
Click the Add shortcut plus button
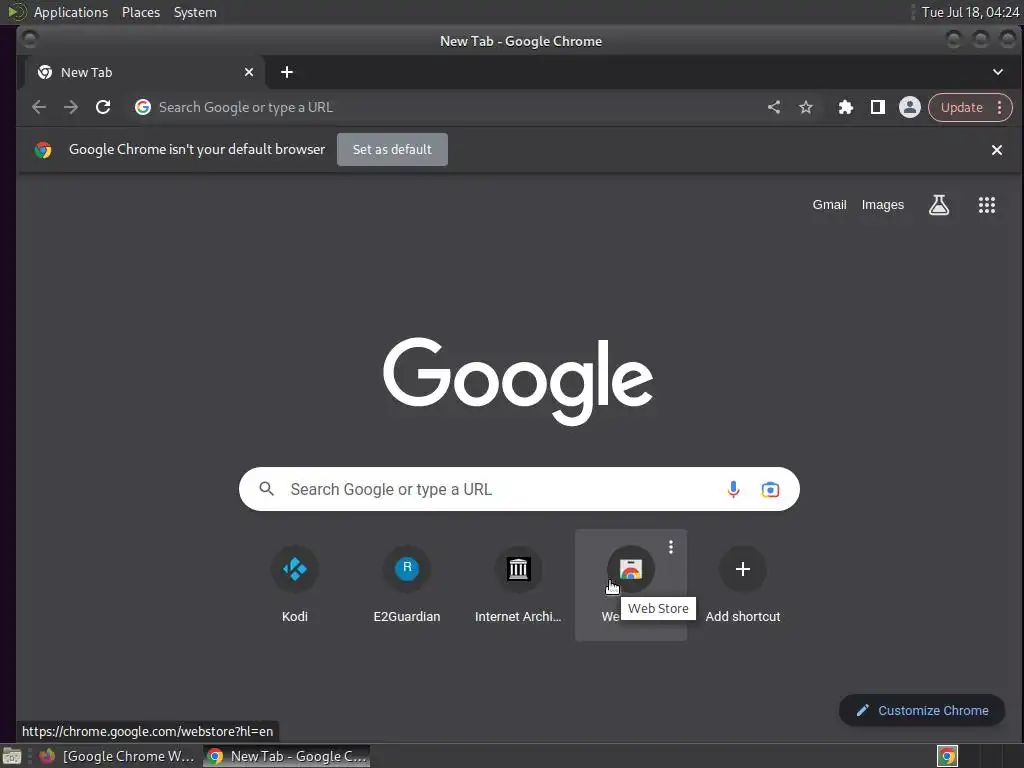coord(743,569)
